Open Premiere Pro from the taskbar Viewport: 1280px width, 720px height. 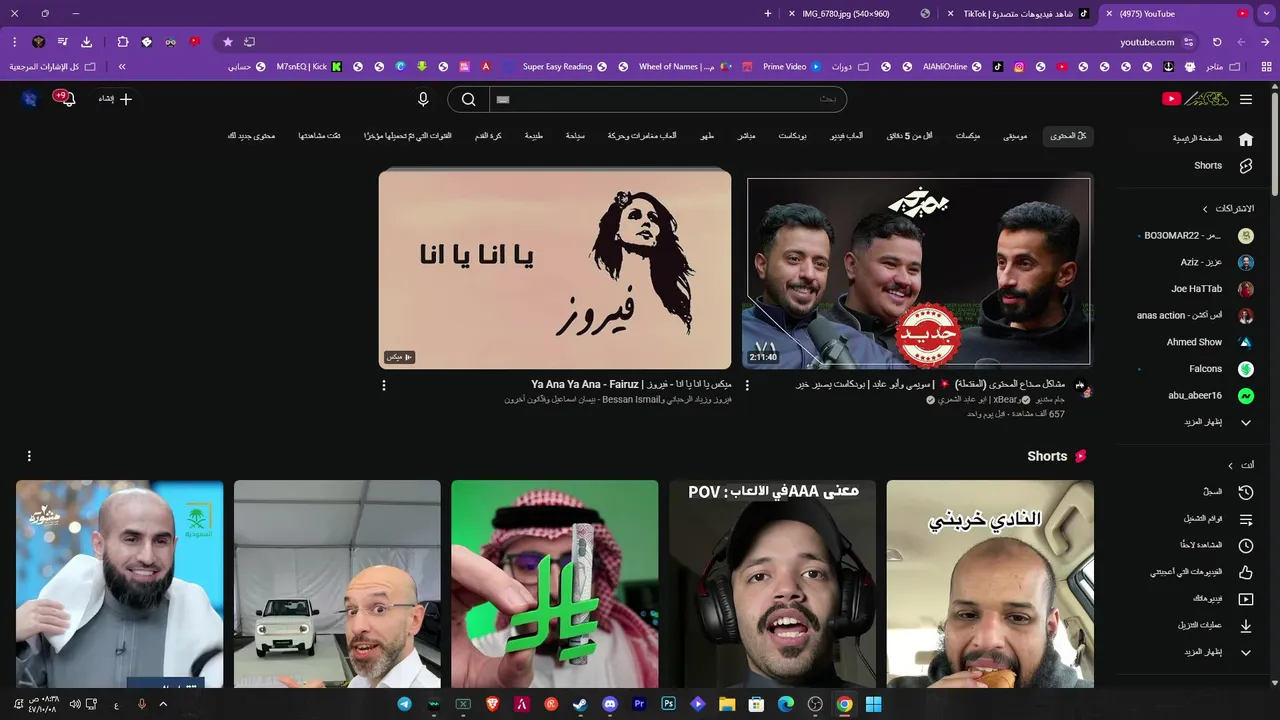[x=639, y=704]
